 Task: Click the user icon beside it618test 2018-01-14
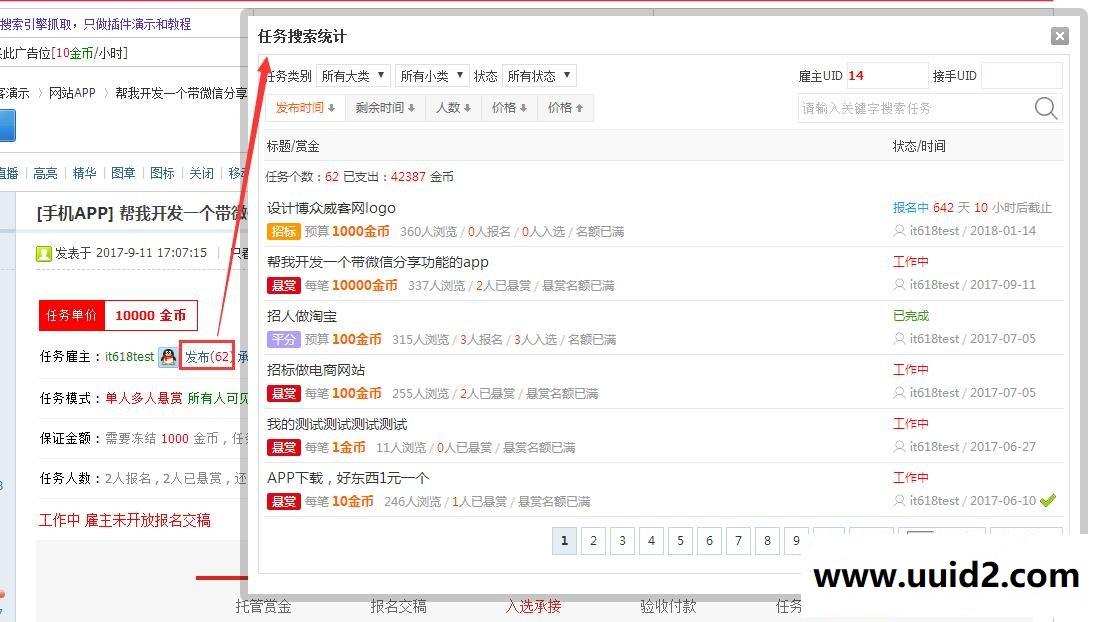tap(899, 231)
